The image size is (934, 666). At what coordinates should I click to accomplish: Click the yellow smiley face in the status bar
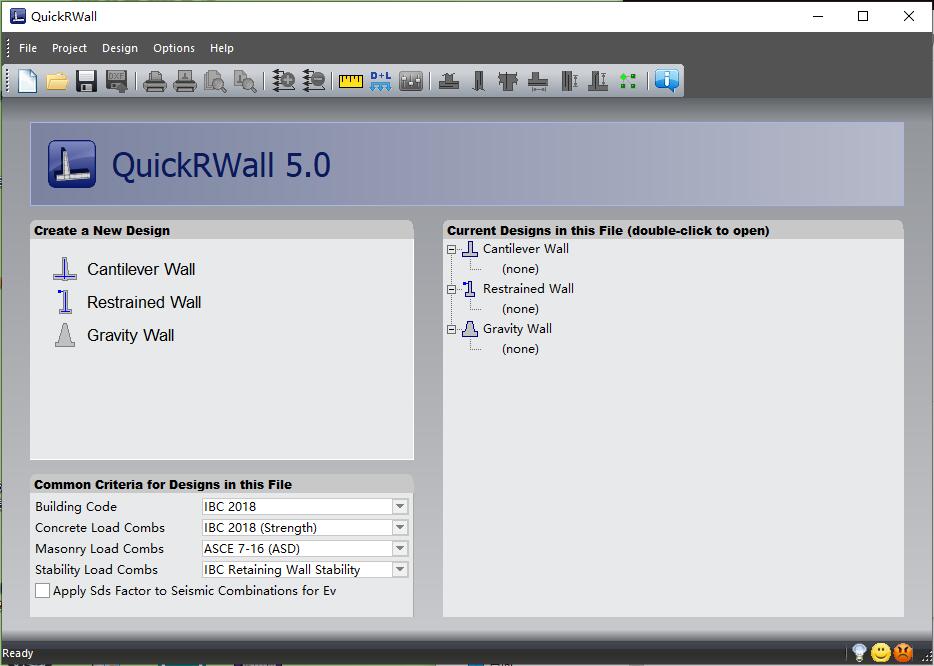tap(881, 653)
